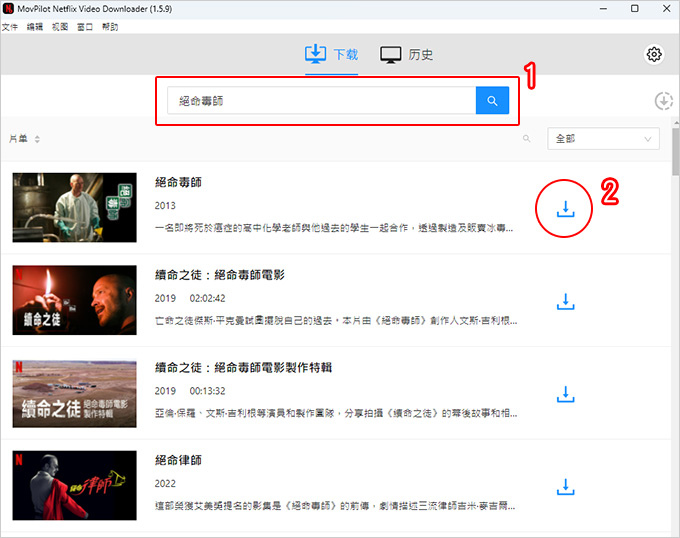Image resolution: width=680 pixels, height=538 pixels.
Task: Open the 编辑 menu
Action: 35,27
